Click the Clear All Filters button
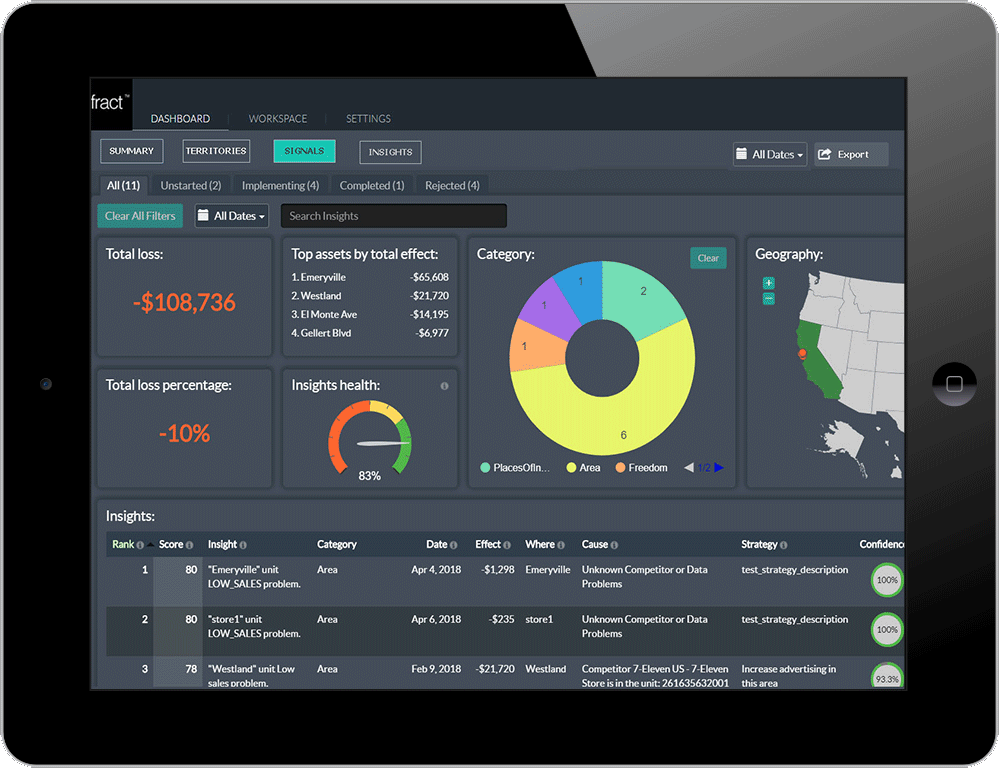The image size is (999, 768). pyautogui.click(x=140, y=216)
